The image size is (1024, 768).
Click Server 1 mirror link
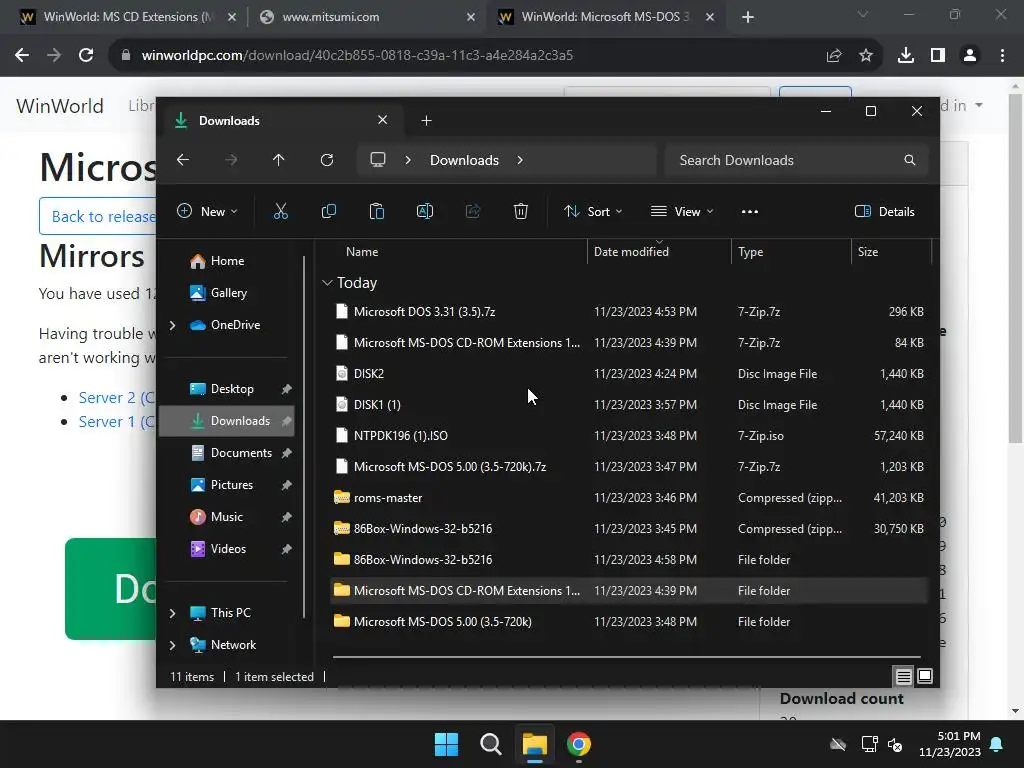coord(117,422)
